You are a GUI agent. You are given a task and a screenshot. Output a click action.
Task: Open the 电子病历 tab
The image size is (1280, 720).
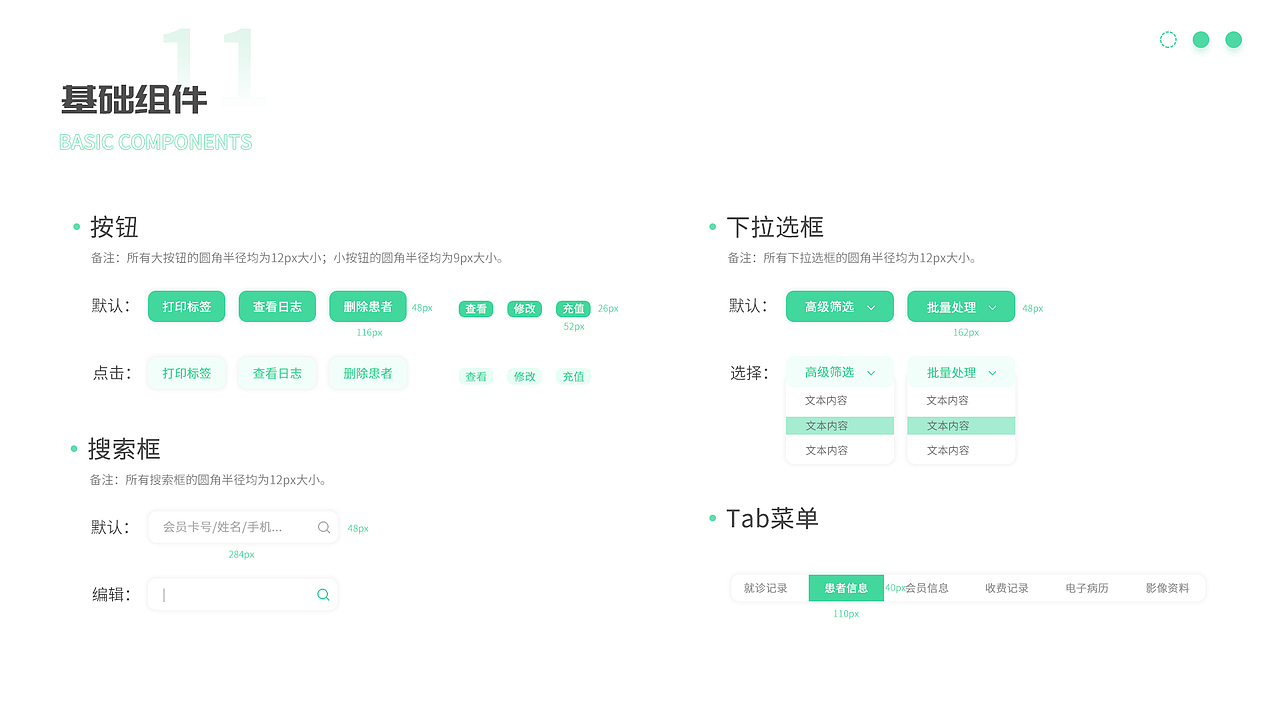pos(1087,588)
